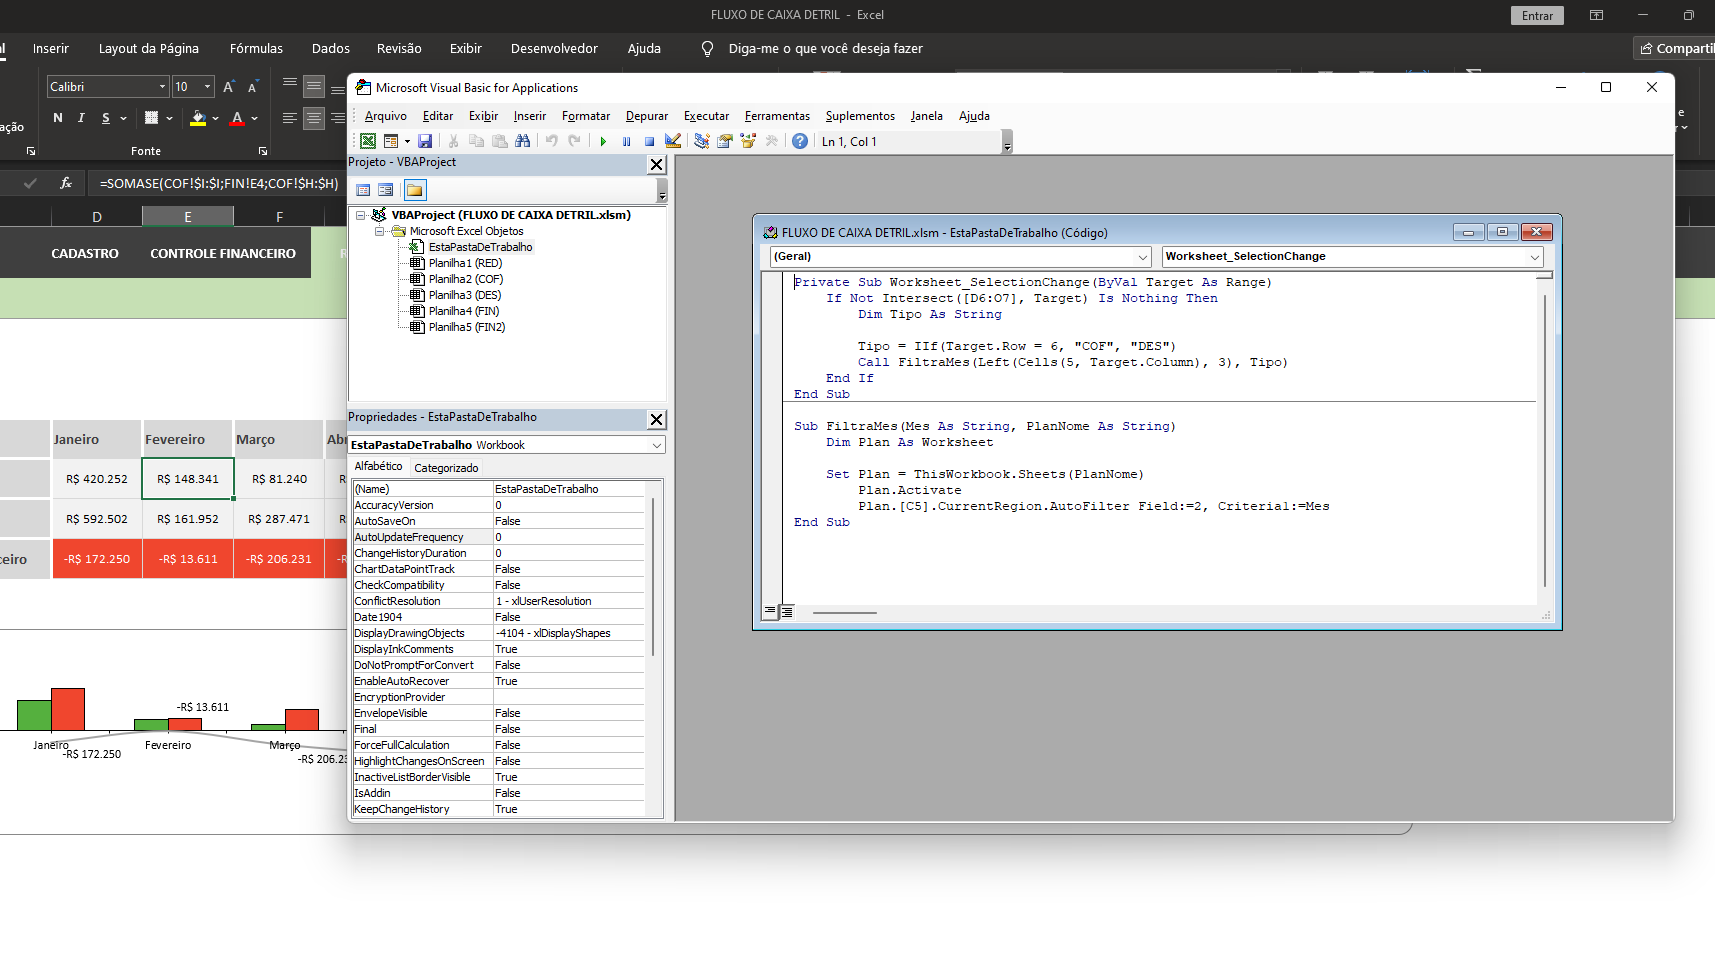Open the underline style dropdown arrow
This screenshot has height=969, width=1715.
pos(124,118)
